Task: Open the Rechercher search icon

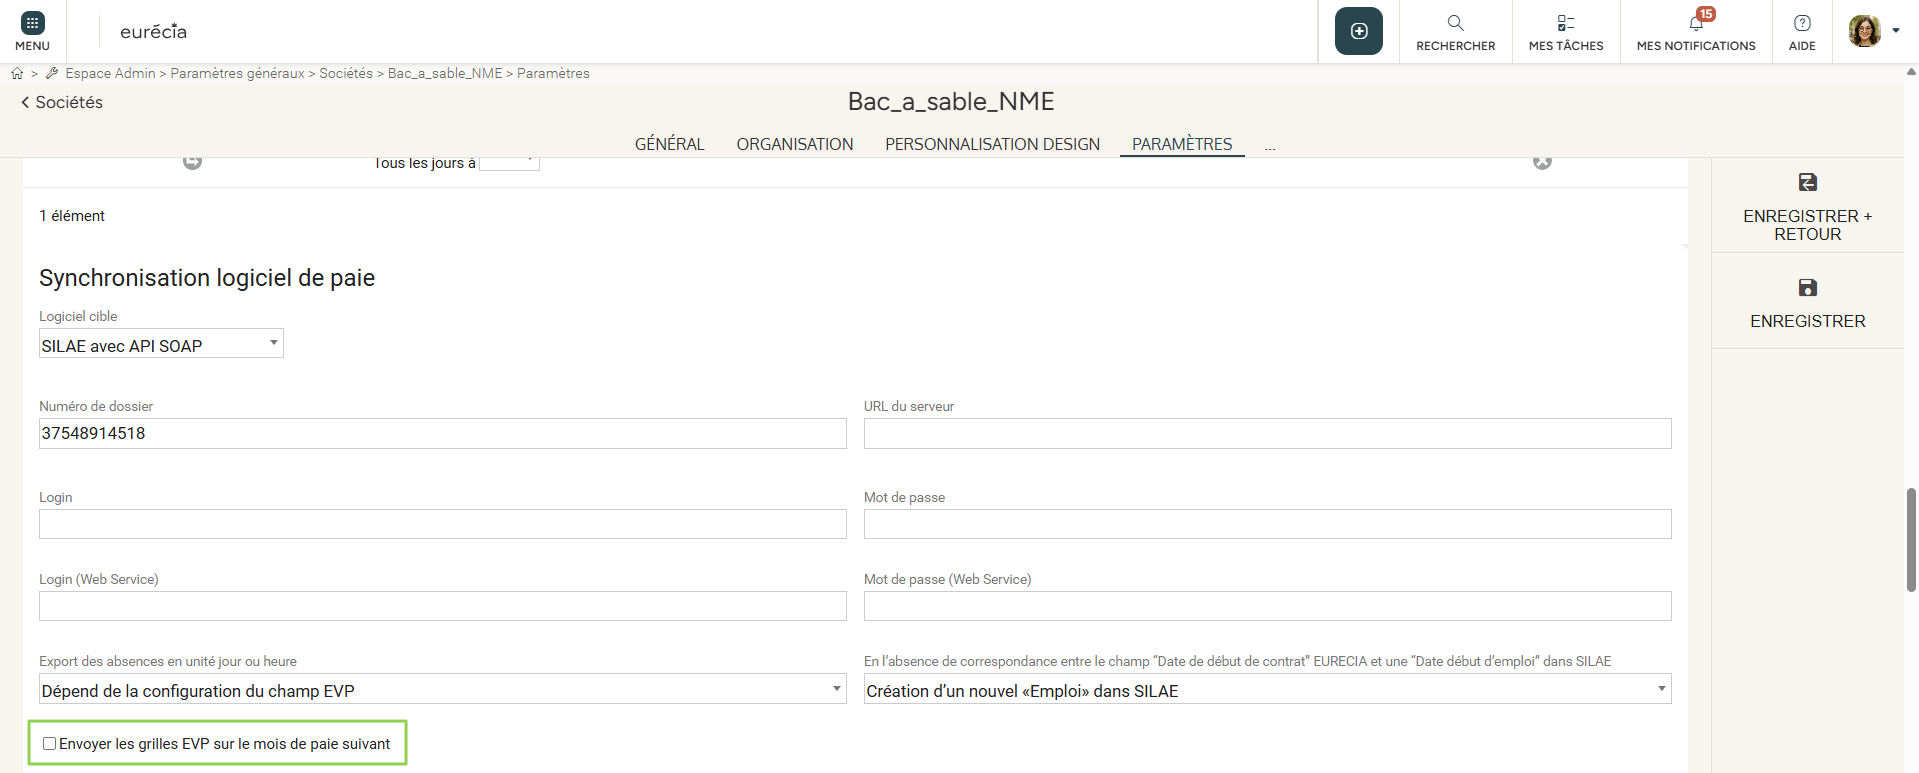Action: click(x=1455, y=23)
